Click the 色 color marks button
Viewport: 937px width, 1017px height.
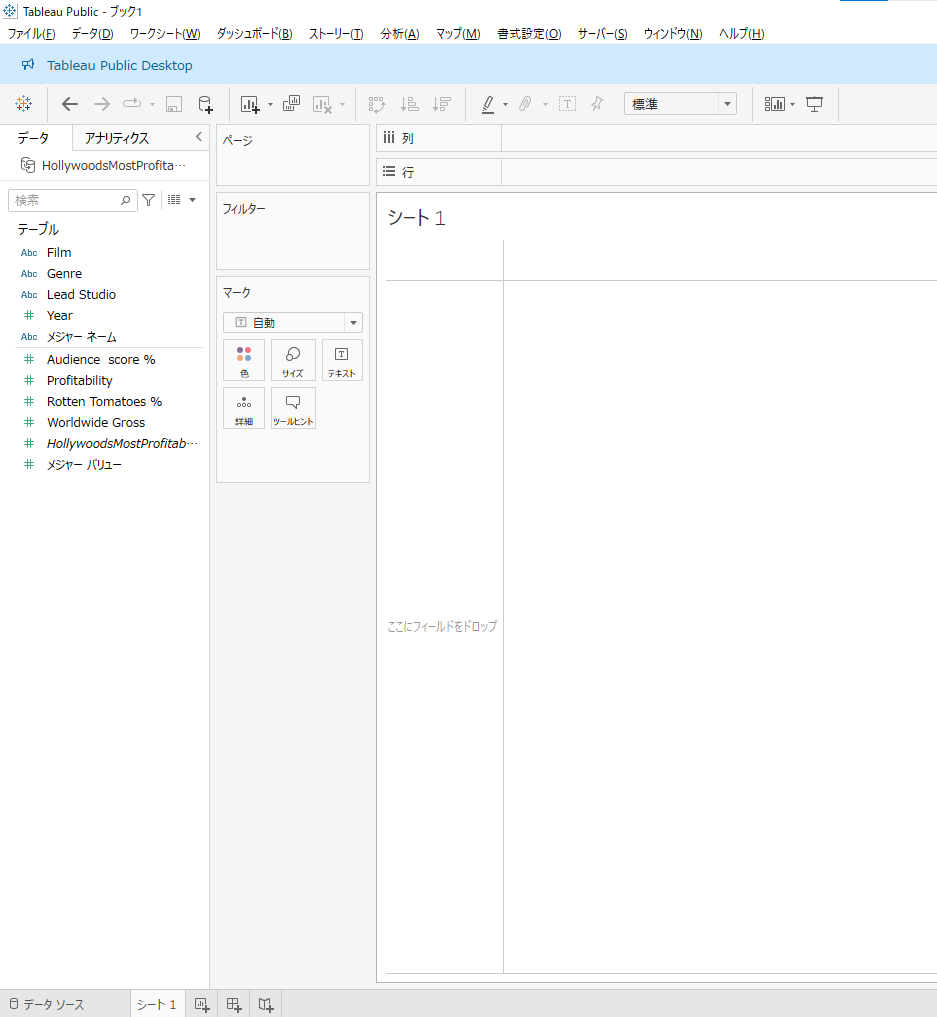244,360
